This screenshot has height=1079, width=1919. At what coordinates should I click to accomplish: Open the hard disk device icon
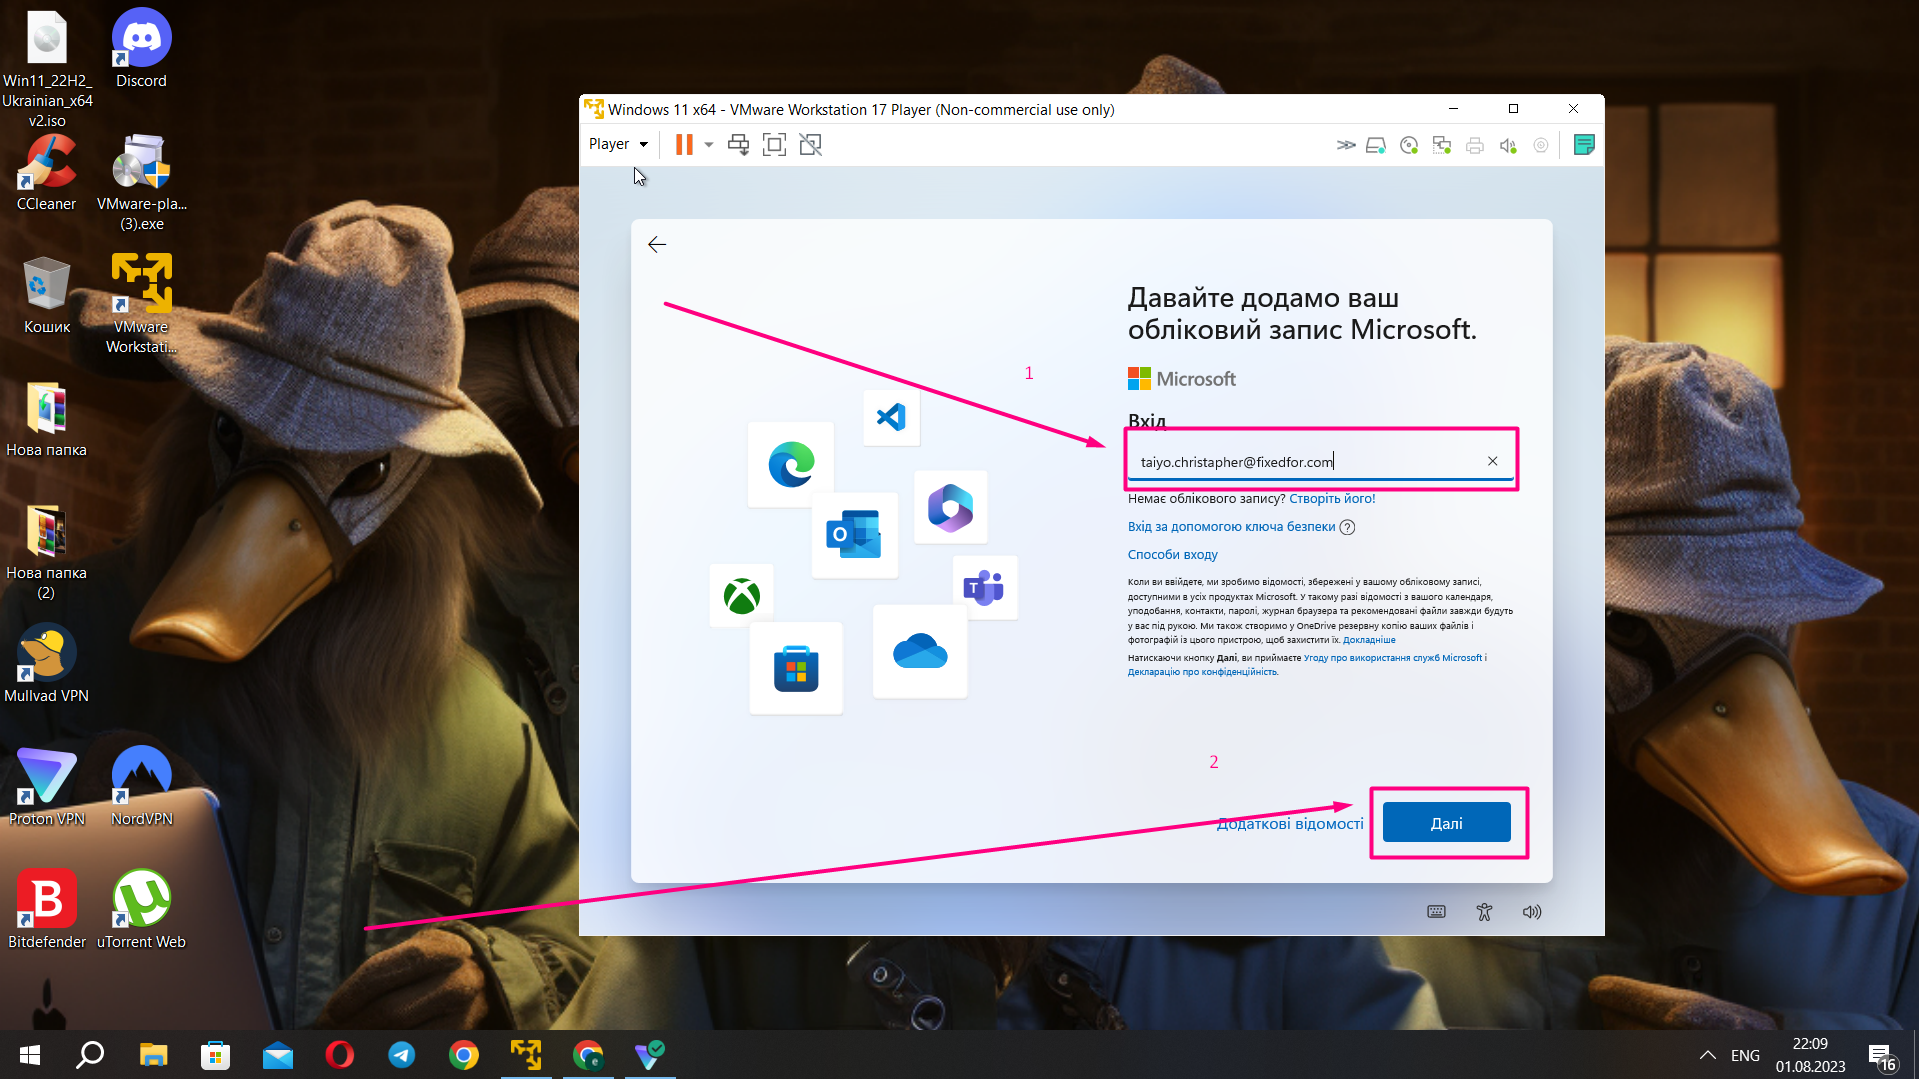[1376, 145]
